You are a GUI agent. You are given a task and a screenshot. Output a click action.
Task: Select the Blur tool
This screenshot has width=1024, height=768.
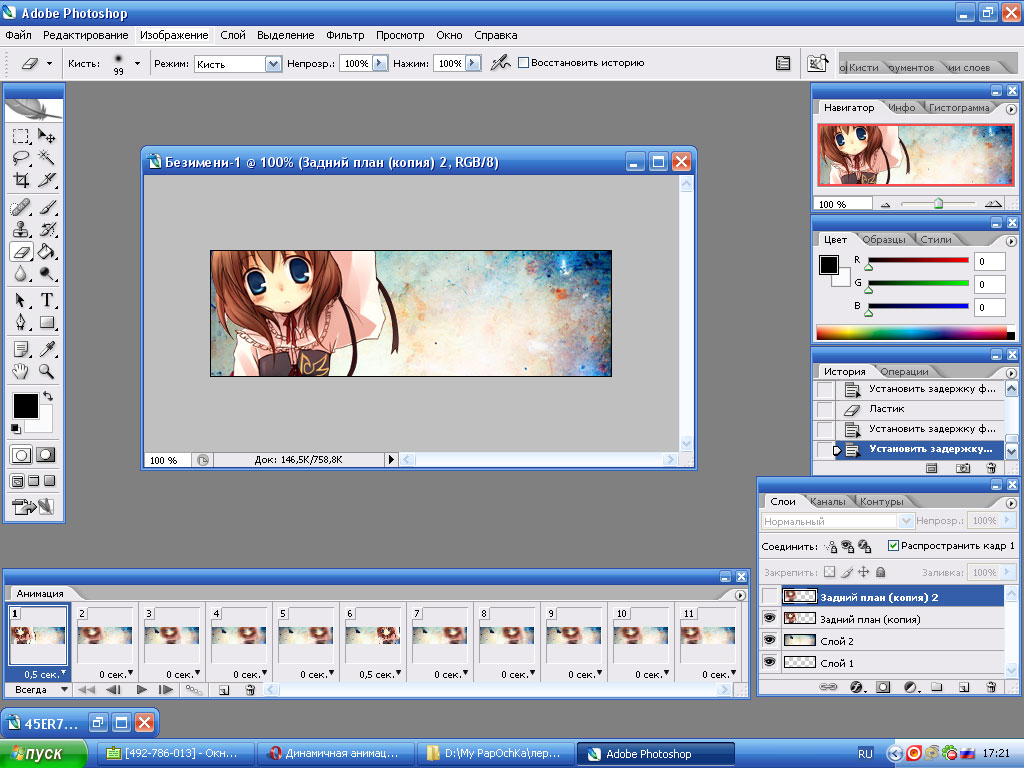(x=21, y=274)
